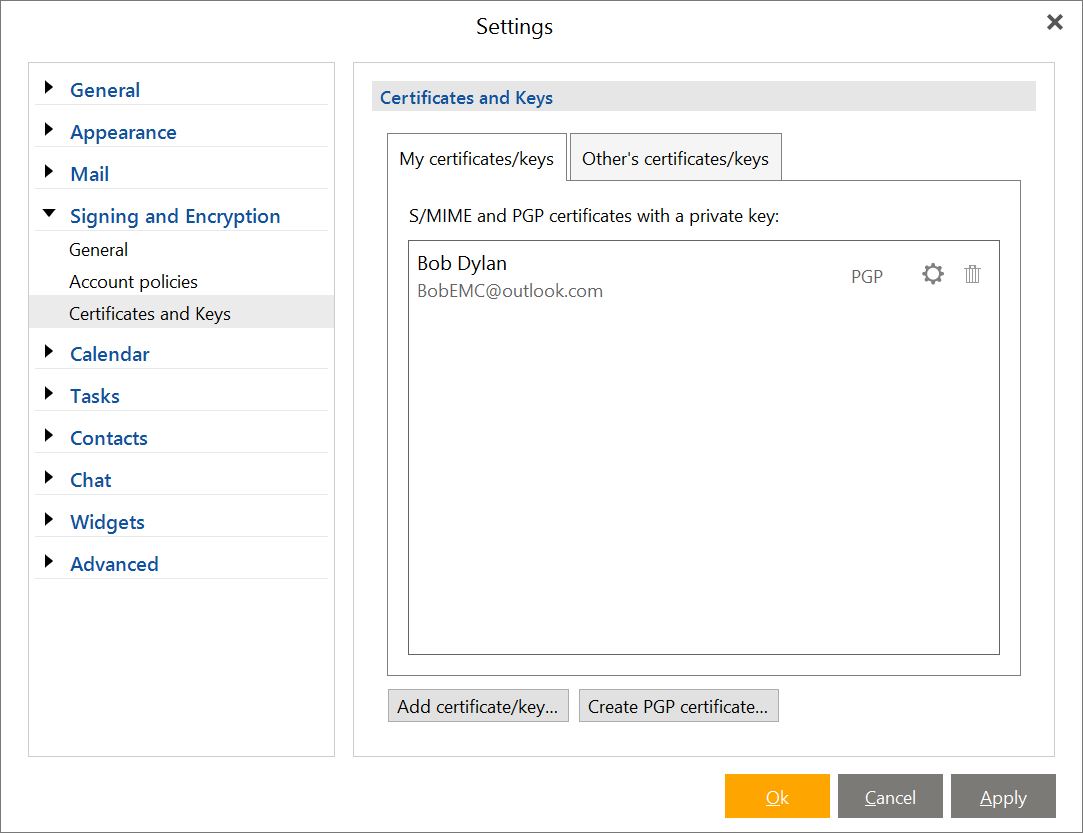Open Account policies under Signing and Encryption
Image resolution: width=1083 pixels, height=833 pixels.
point(133,282)
